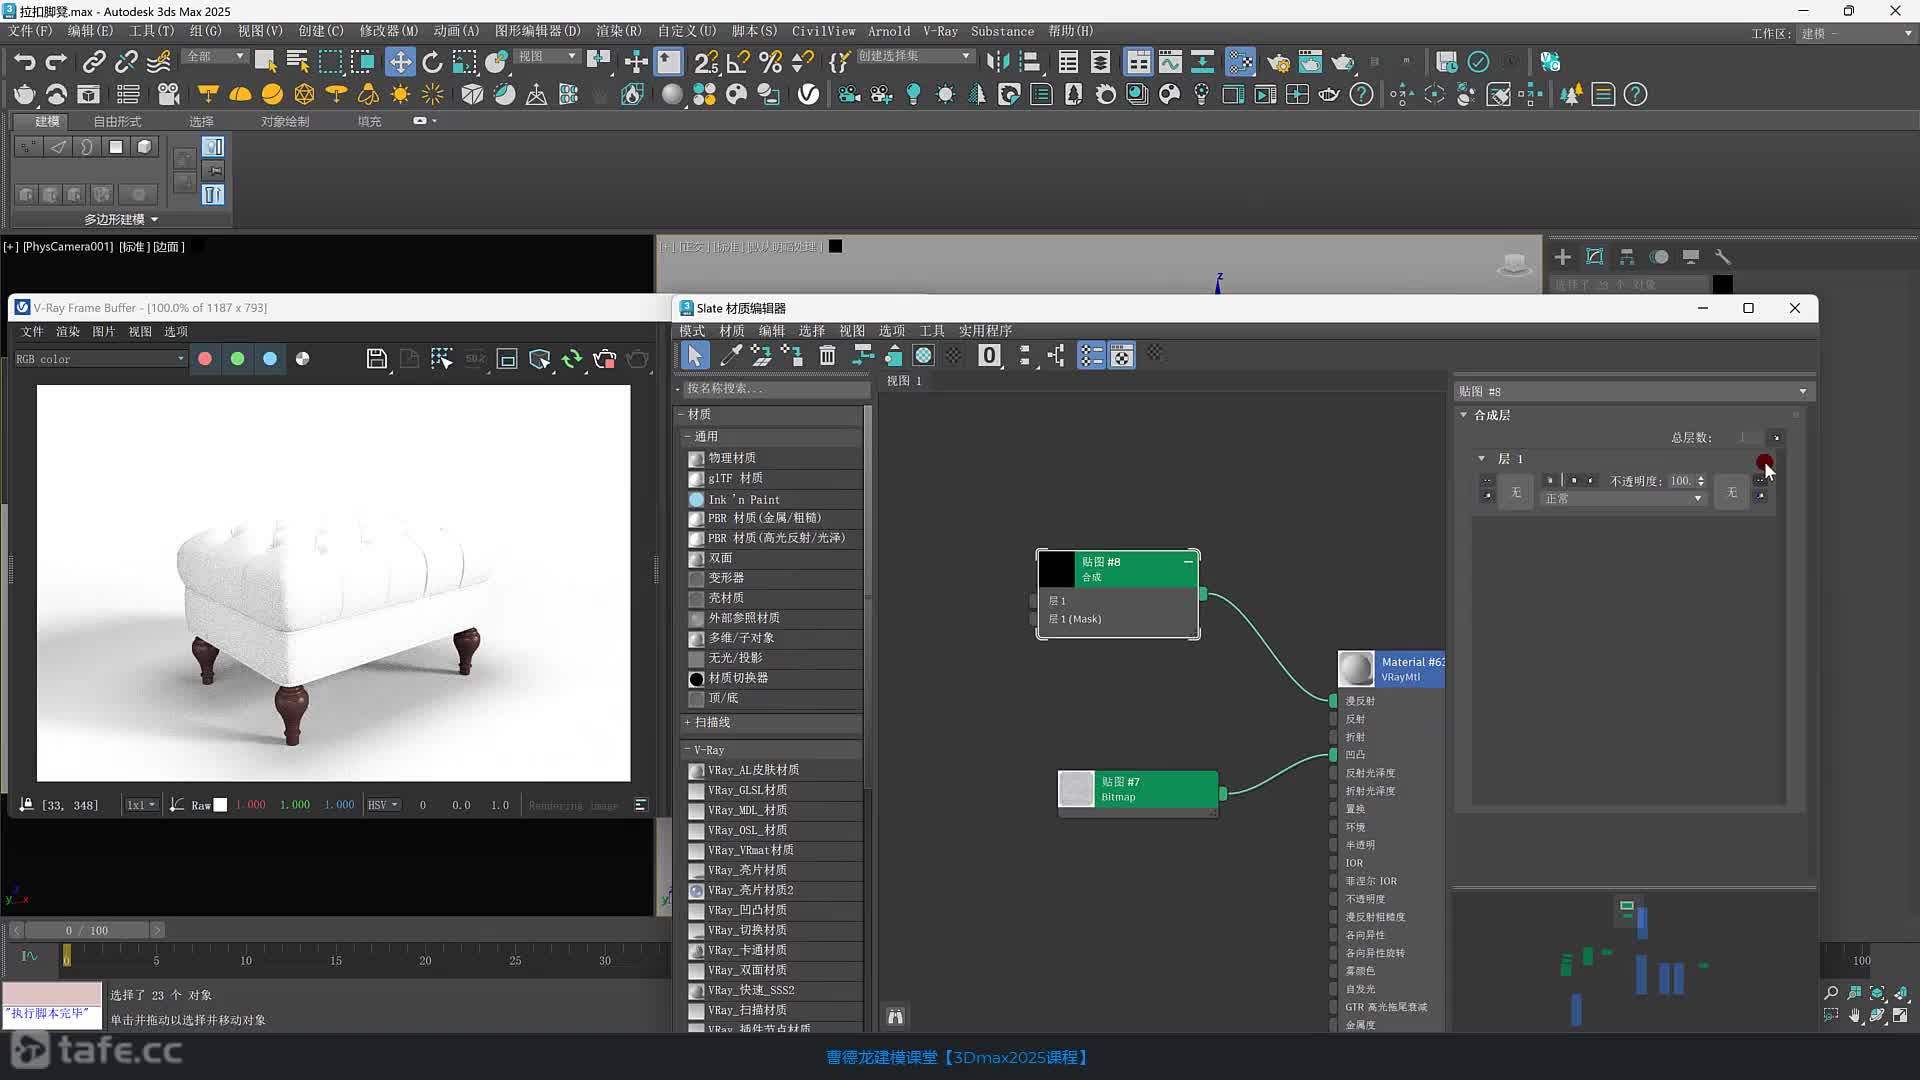Open the V-Ray main menu

pos(940,31)
